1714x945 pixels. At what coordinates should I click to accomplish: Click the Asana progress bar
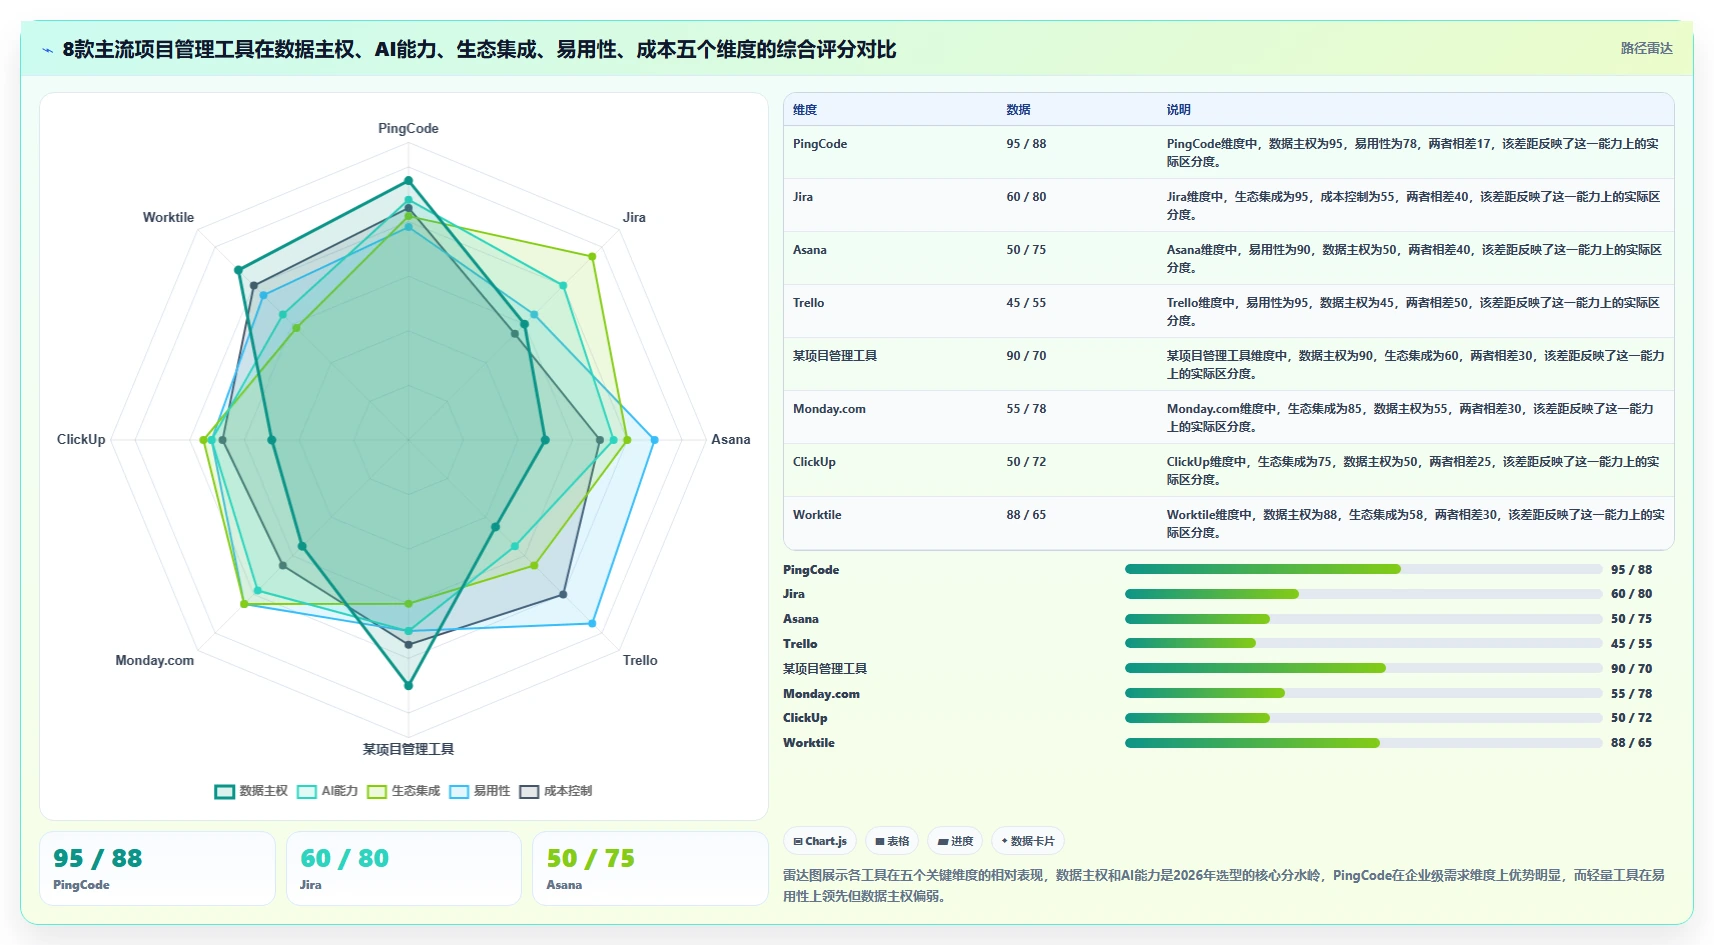(x=1363, y=619)
